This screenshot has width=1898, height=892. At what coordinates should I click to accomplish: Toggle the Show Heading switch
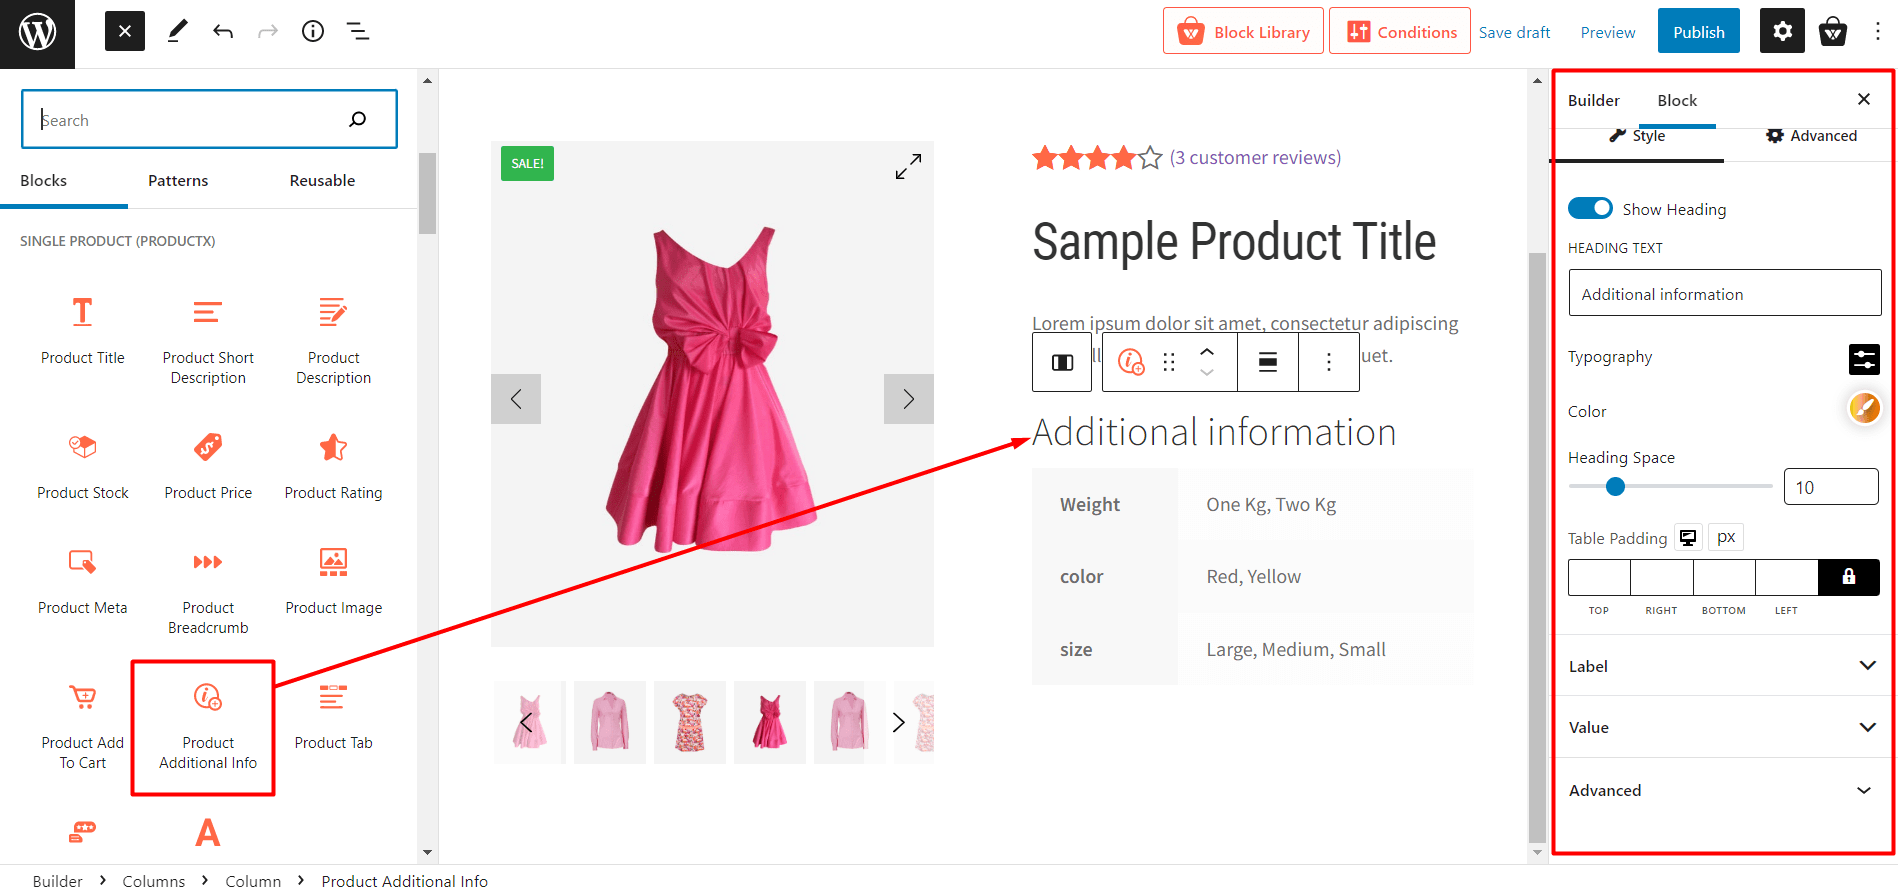click(x=1590, y=208)
